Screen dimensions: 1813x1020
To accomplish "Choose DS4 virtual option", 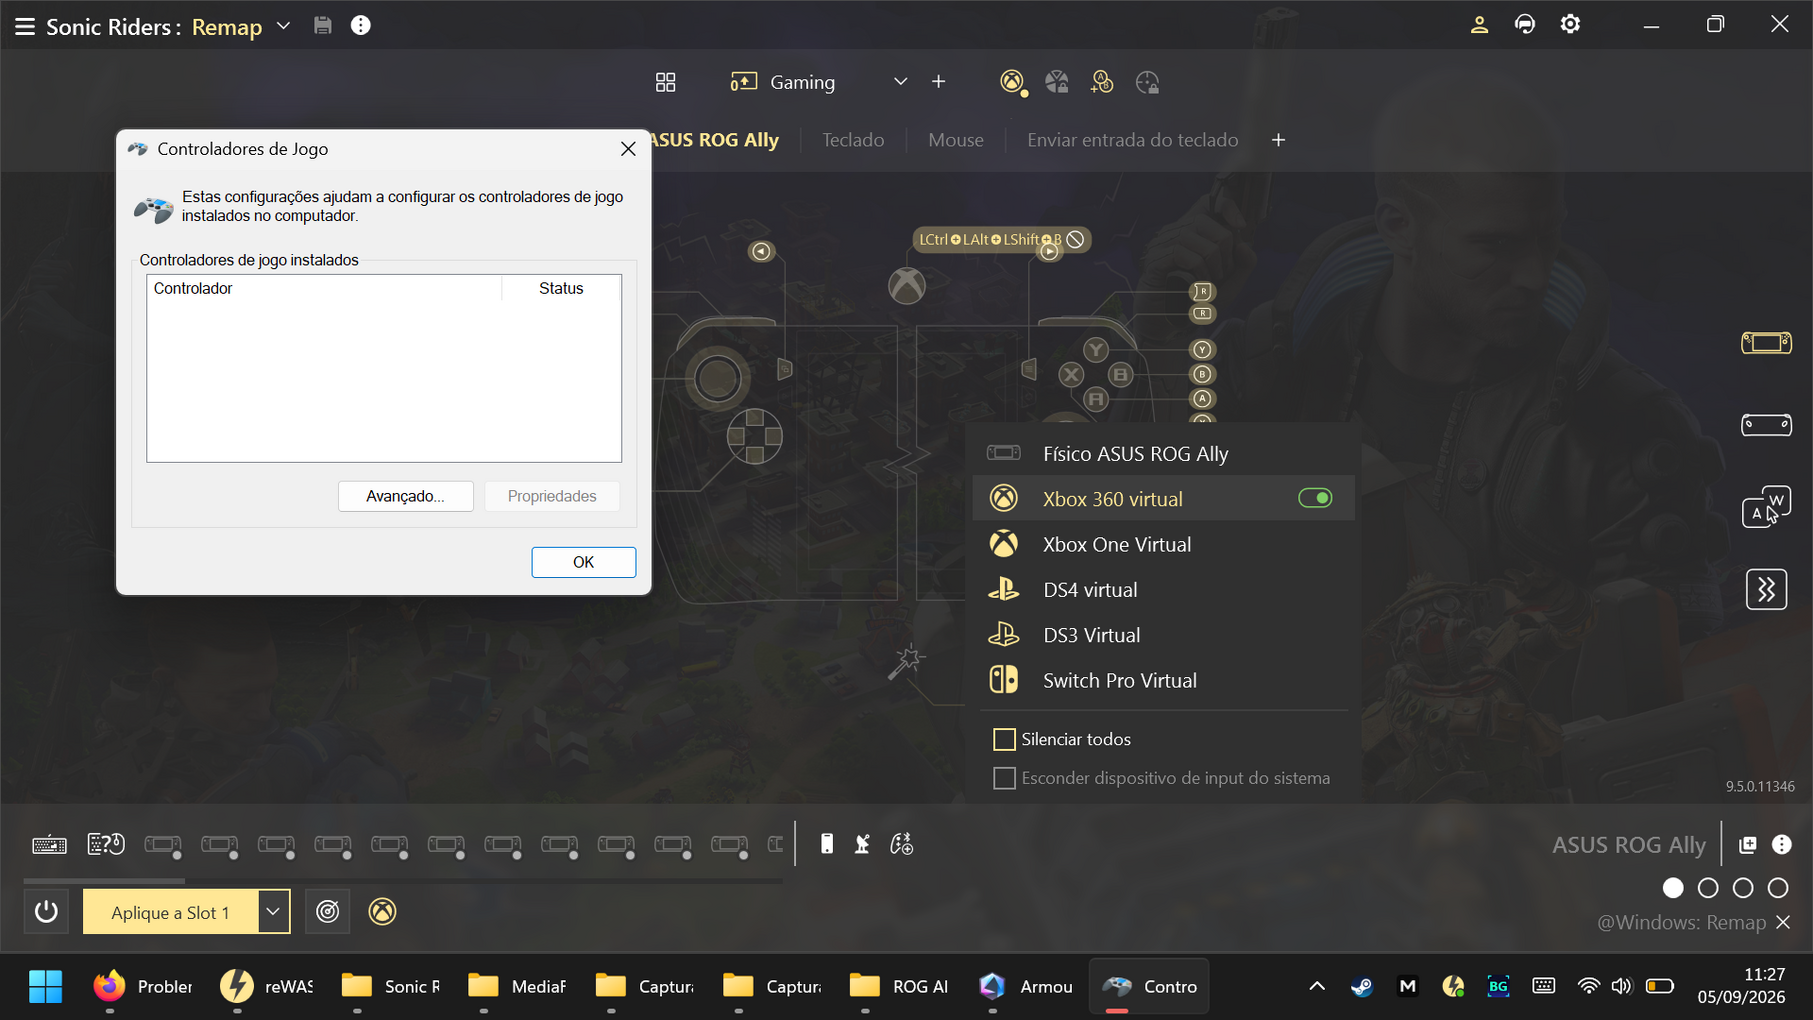I will pos(1163,589).
